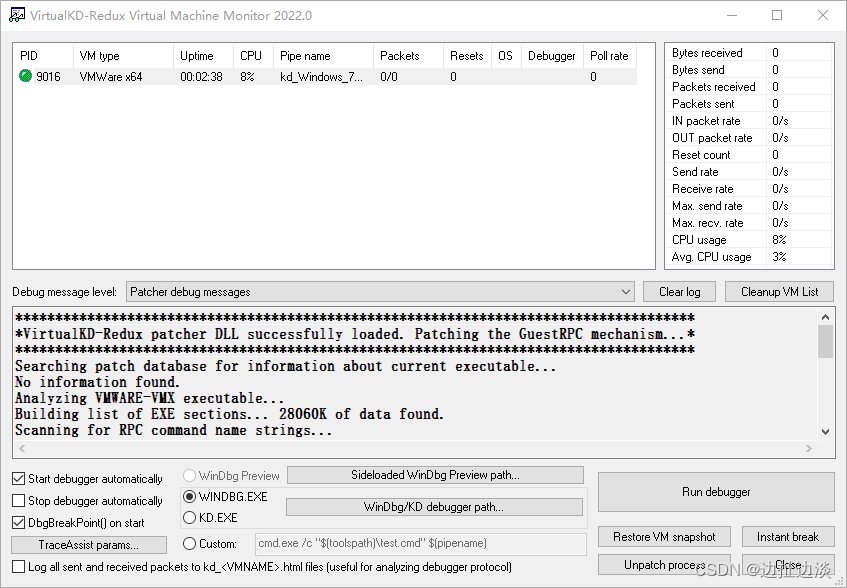Click the log scroll down arrow
Viewport: 847px width, 588px height.
click(x=825, y=431)
